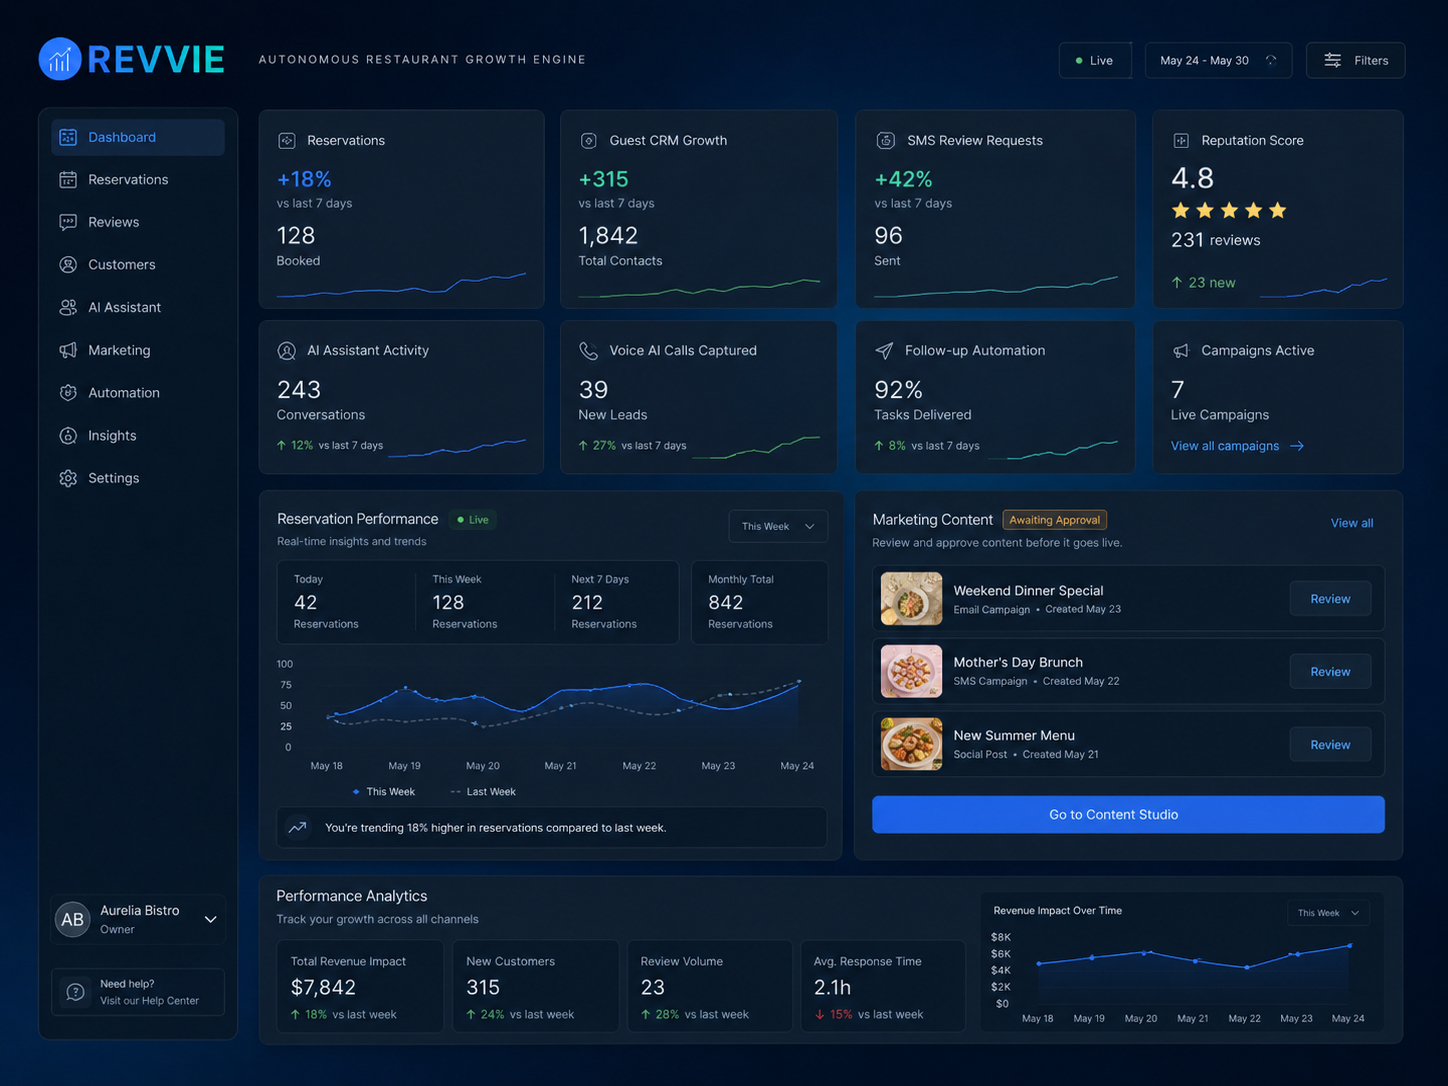1448x1086 pixels.
Task: Review the New Summer Menu post
Action: coord(1330,745)
